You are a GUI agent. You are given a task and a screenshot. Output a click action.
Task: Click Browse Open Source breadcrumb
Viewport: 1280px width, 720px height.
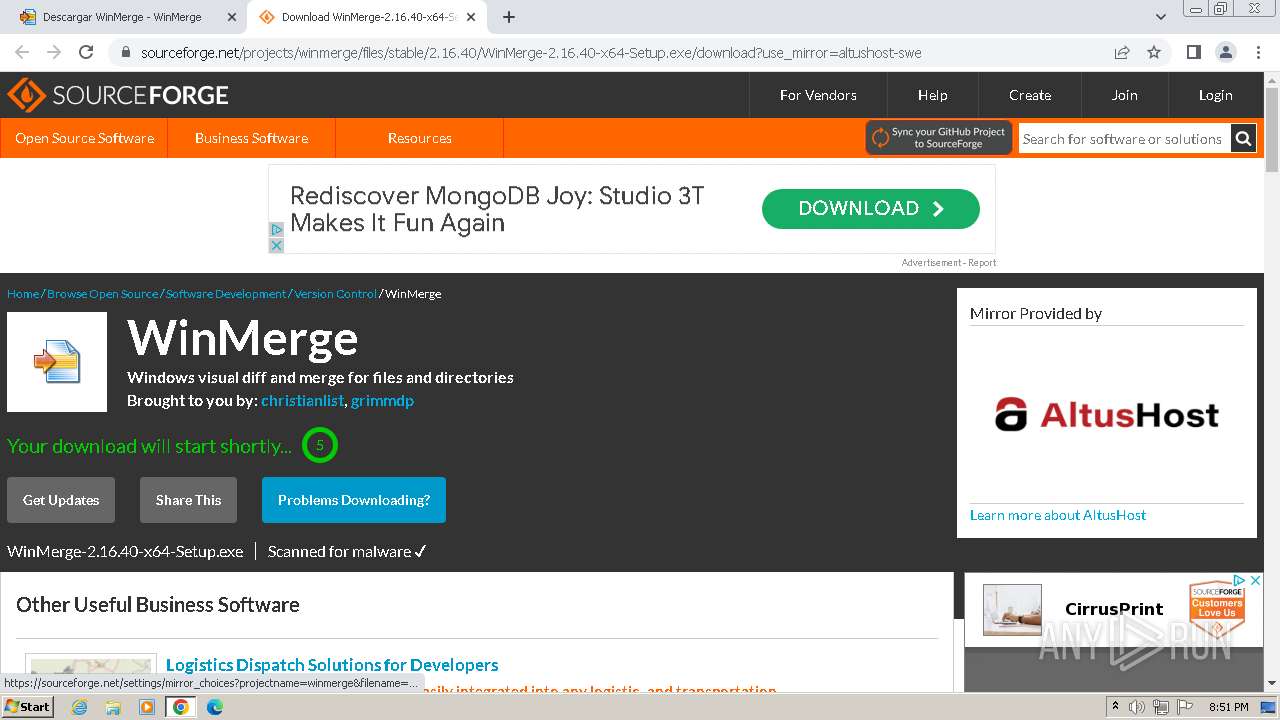point(102,293)
